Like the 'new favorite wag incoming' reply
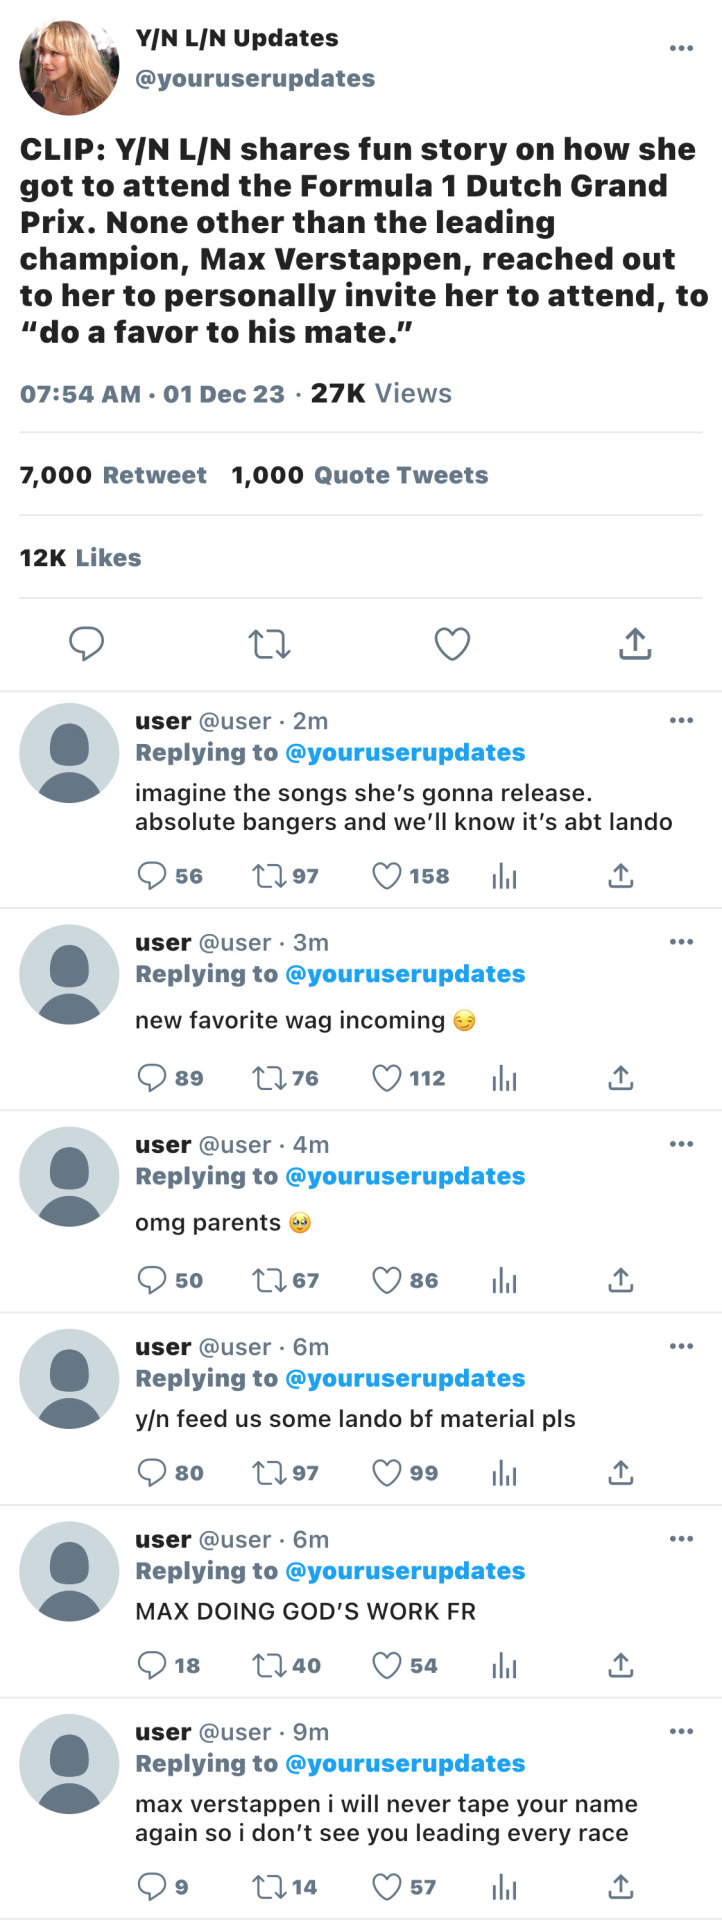 [x=386, y=1078]
